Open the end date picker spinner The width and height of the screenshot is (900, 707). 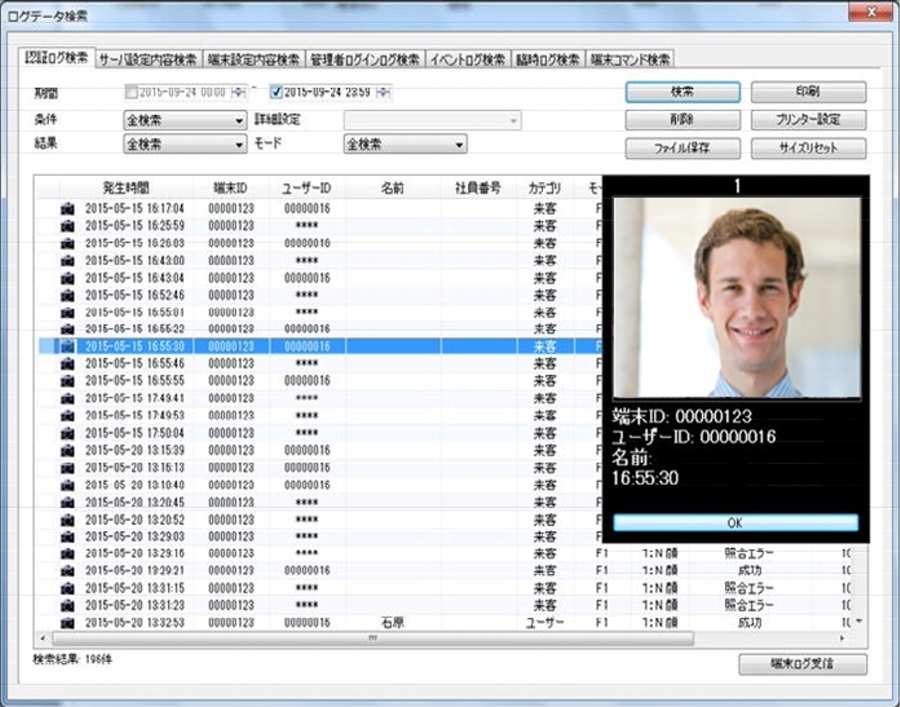tap(383, 92)
